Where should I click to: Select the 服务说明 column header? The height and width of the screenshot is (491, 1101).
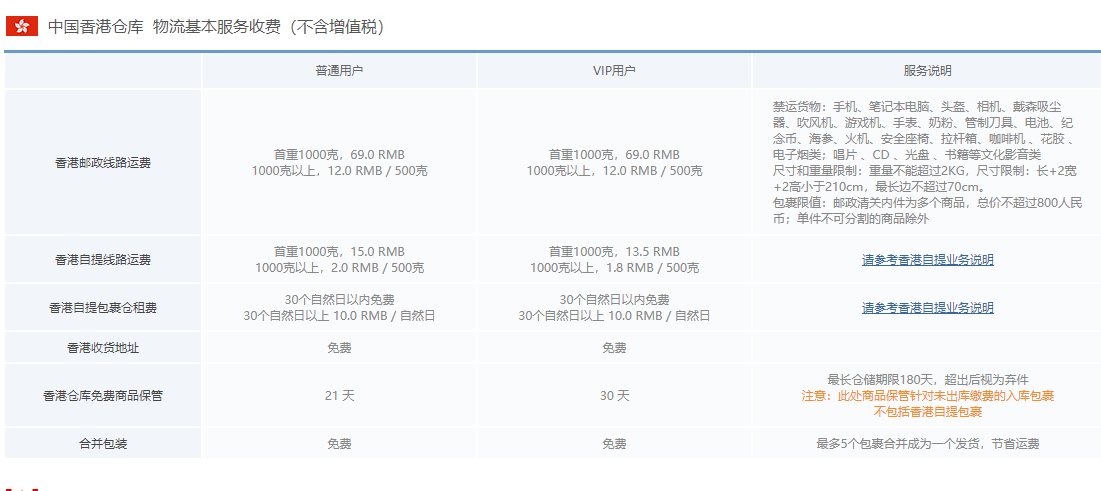pos(928,71)
